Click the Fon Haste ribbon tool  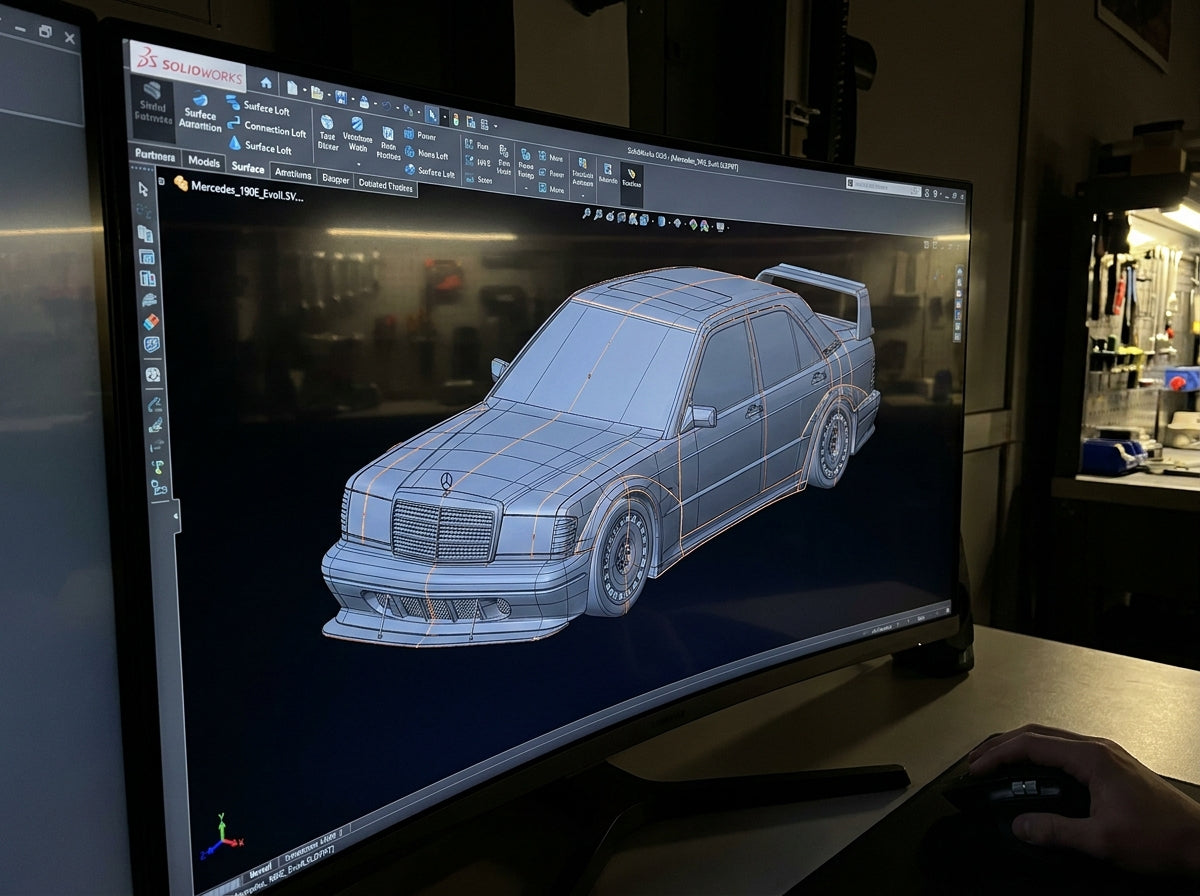pyautogui.click(x=504, y=160)
